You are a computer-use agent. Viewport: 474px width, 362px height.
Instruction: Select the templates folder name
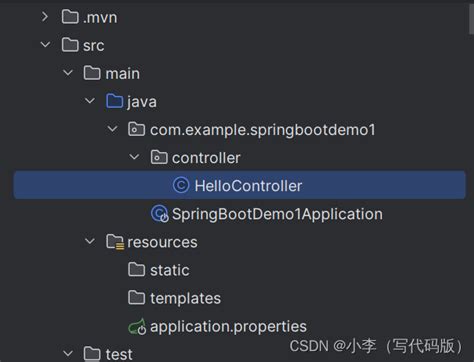coord(185,298)
